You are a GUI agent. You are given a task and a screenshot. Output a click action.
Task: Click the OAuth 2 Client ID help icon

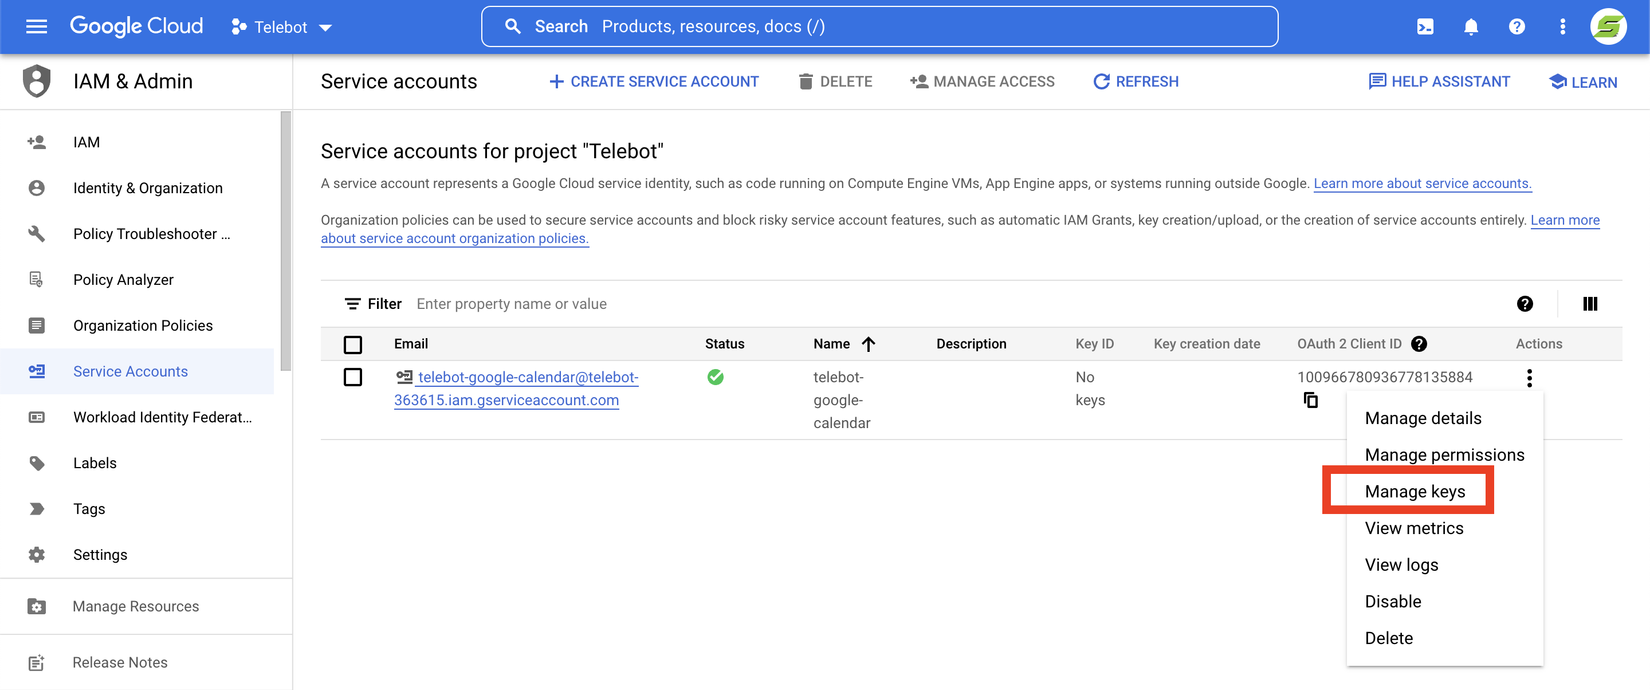[x=1419, y=344]
